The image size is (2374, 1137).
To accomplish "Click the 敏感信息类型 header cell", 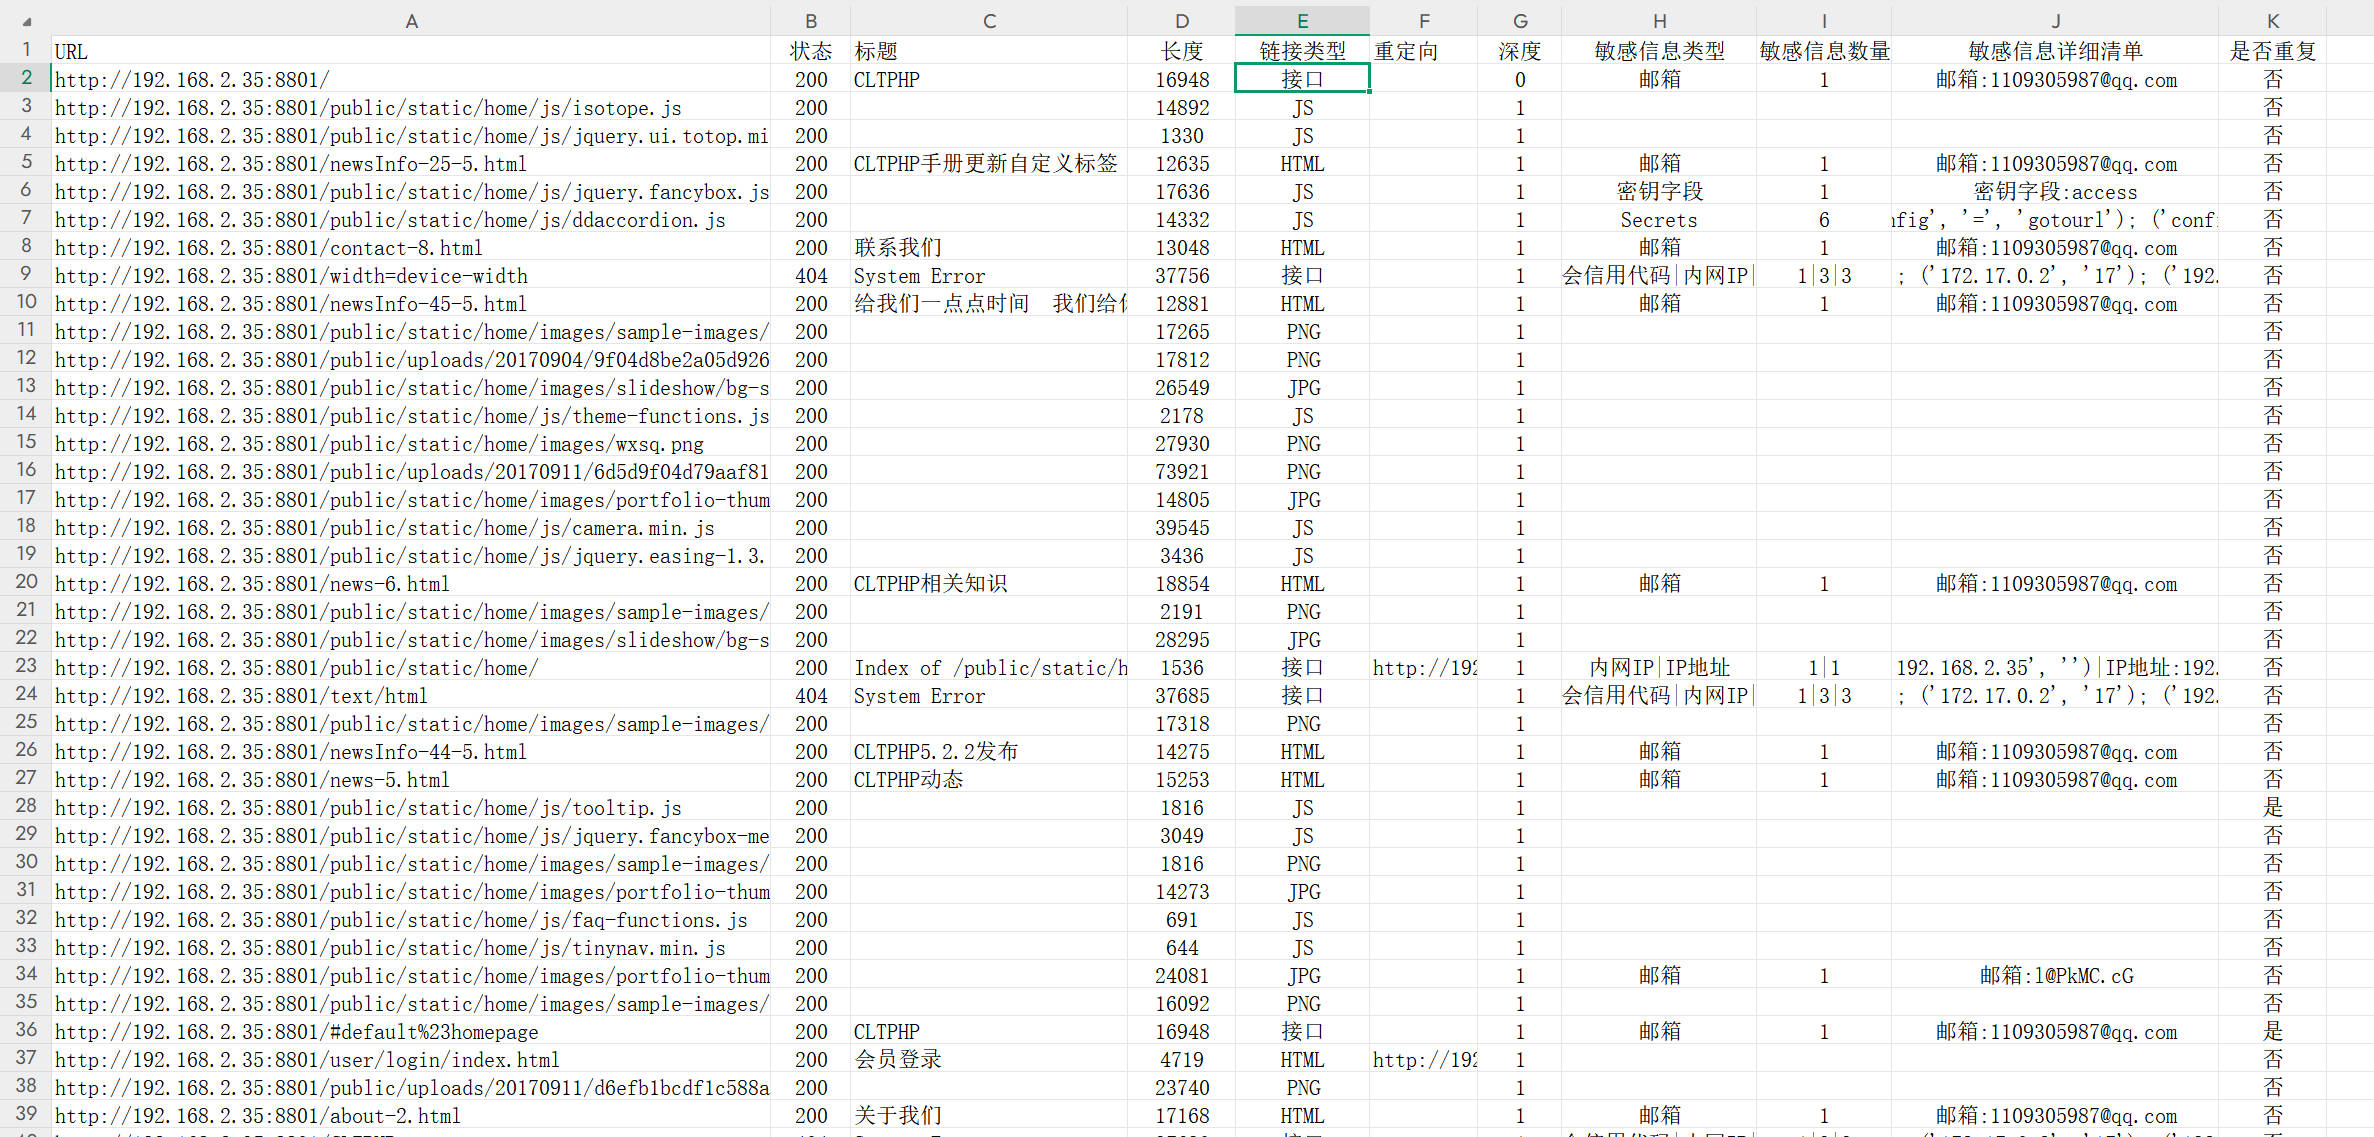I will click(x=1658, y=51).
